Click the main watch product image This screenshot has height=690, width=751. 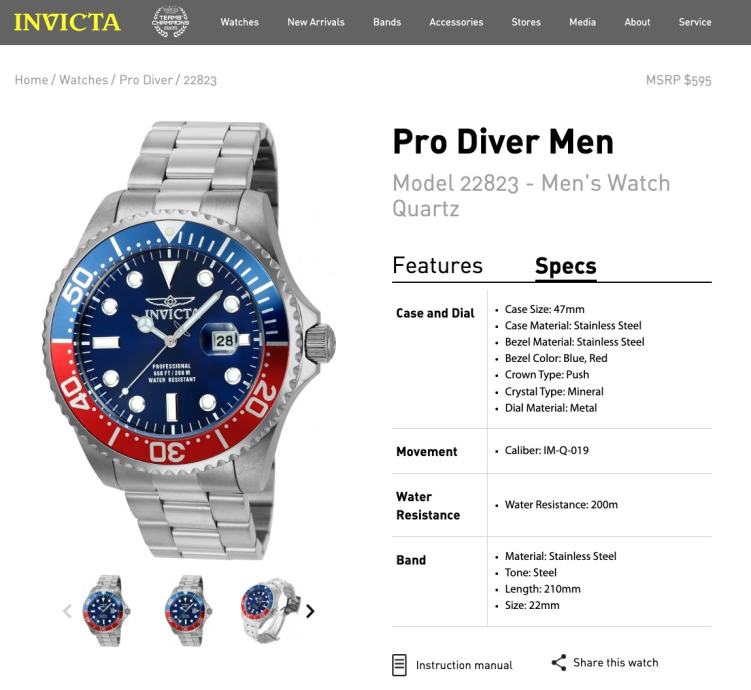tap(189, 340)
